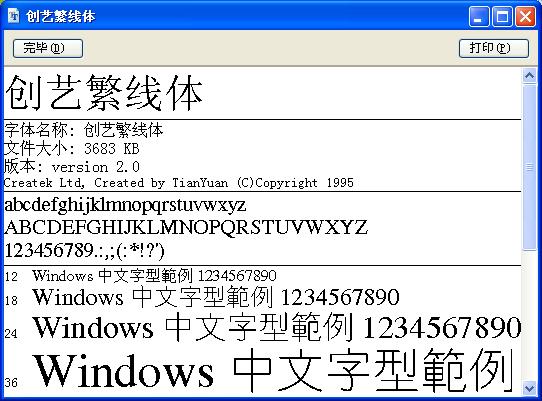Close the font viewer window
Screen dimensions: 542x401
525,17
